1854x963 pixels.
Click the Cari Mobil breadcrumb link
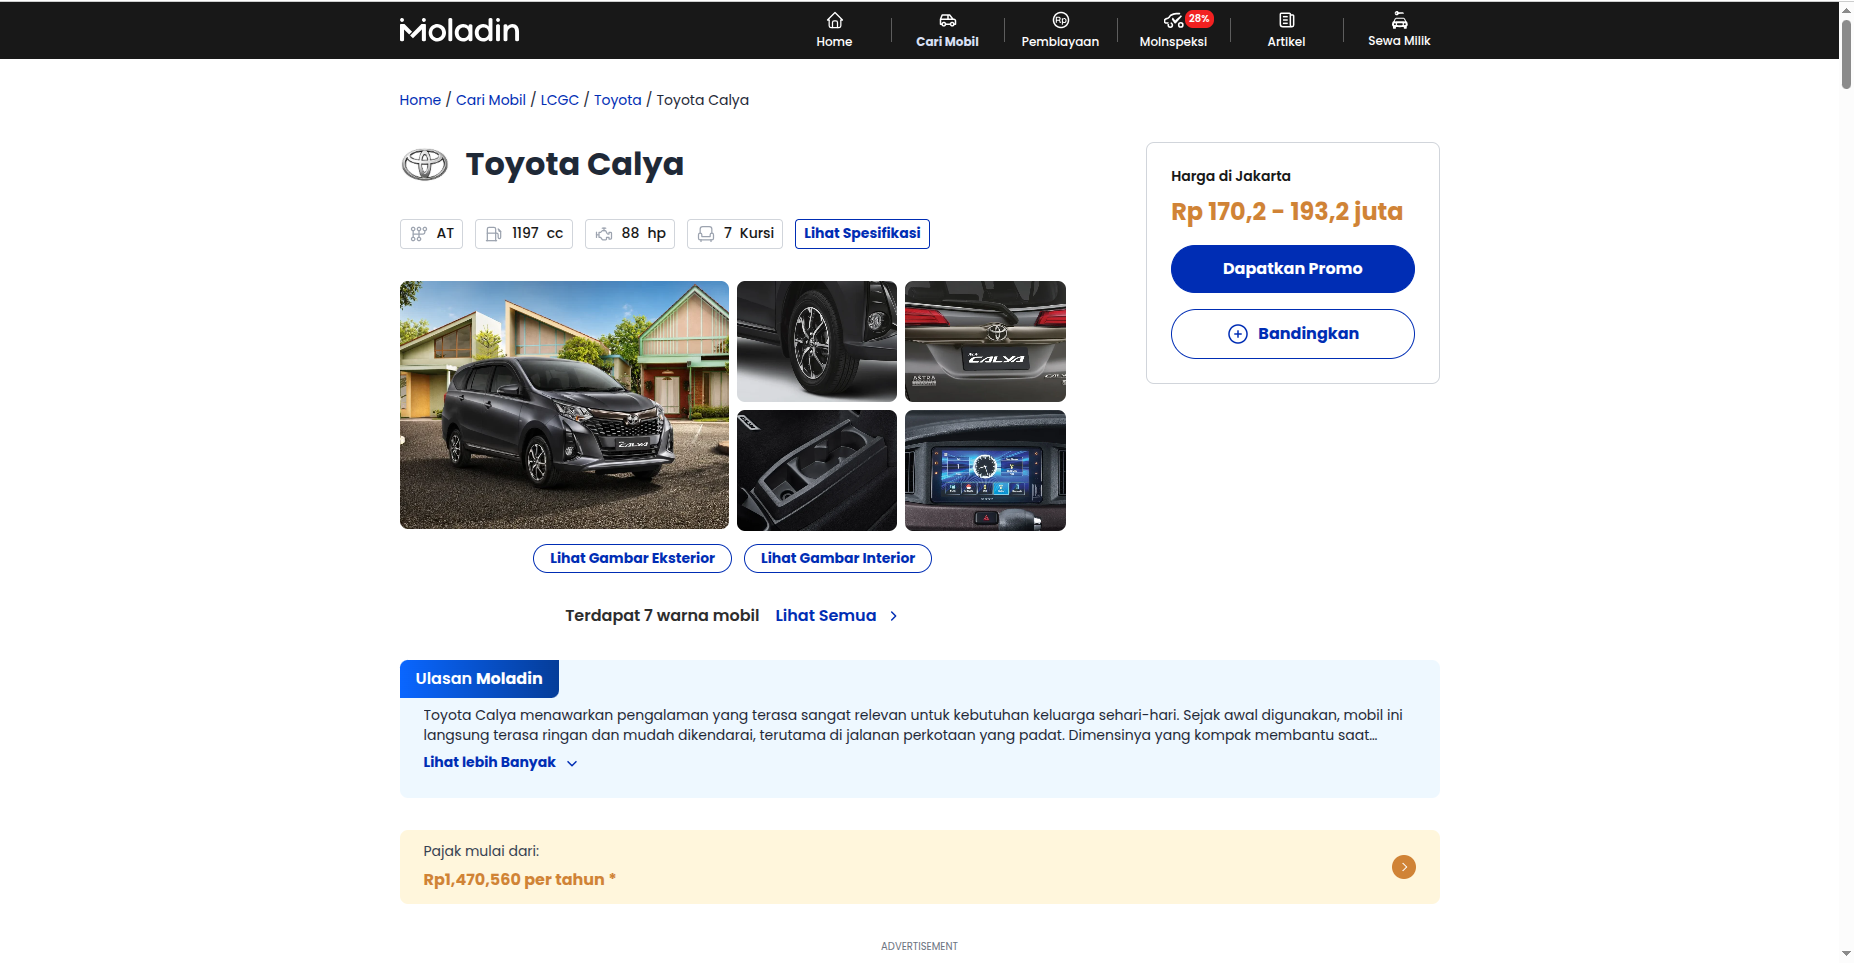[x=491, y=100]
